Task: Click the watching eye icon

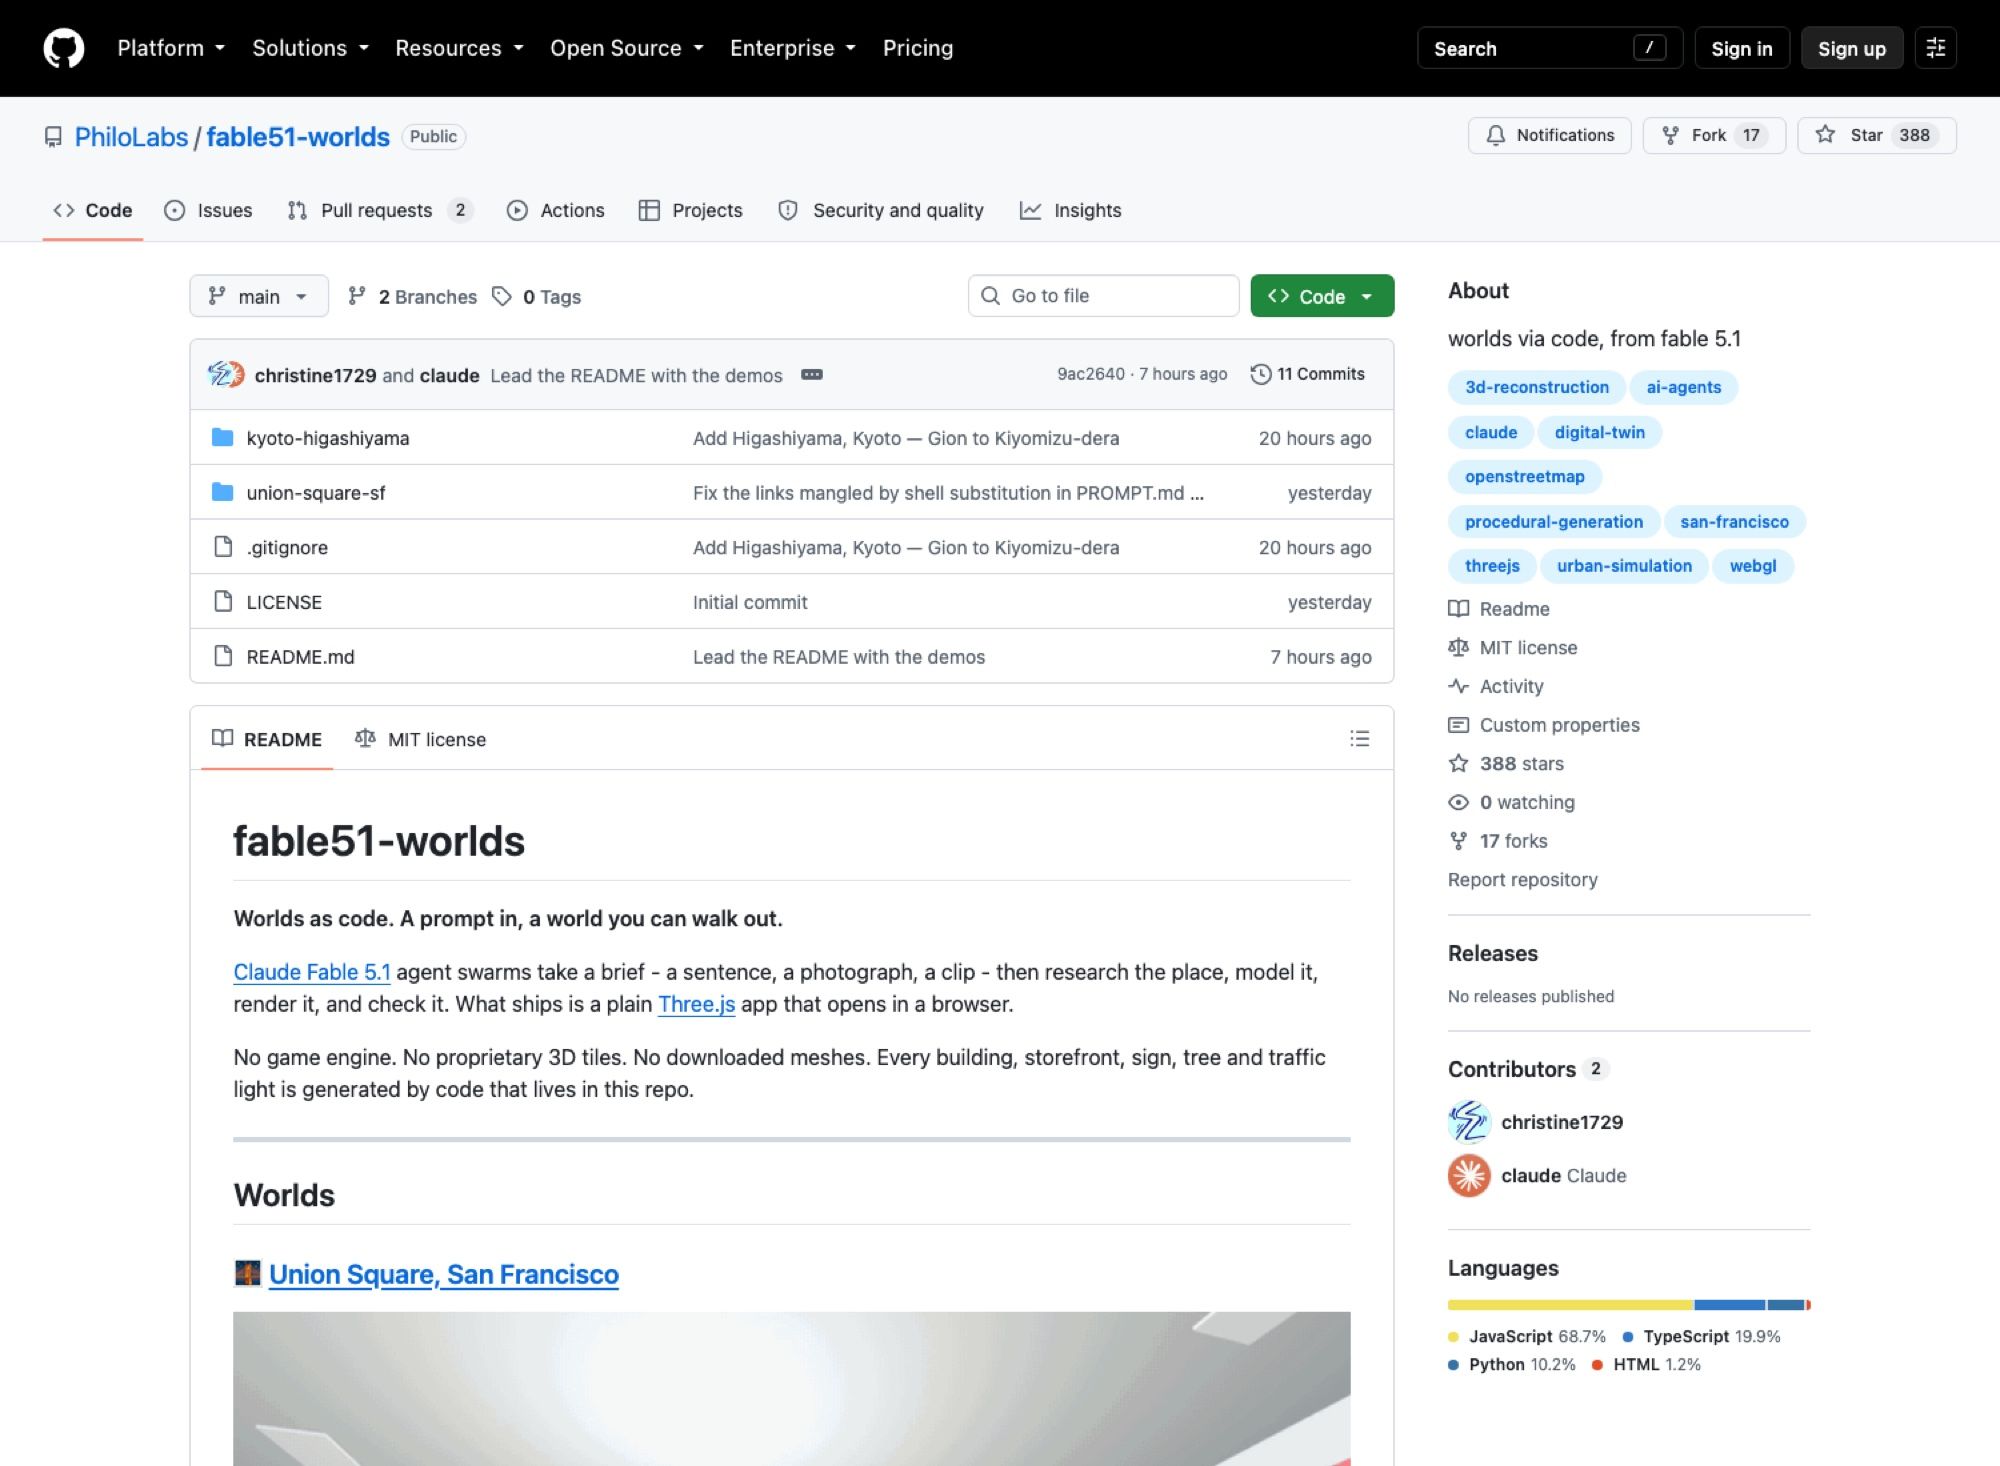Action: point(1459,802)
